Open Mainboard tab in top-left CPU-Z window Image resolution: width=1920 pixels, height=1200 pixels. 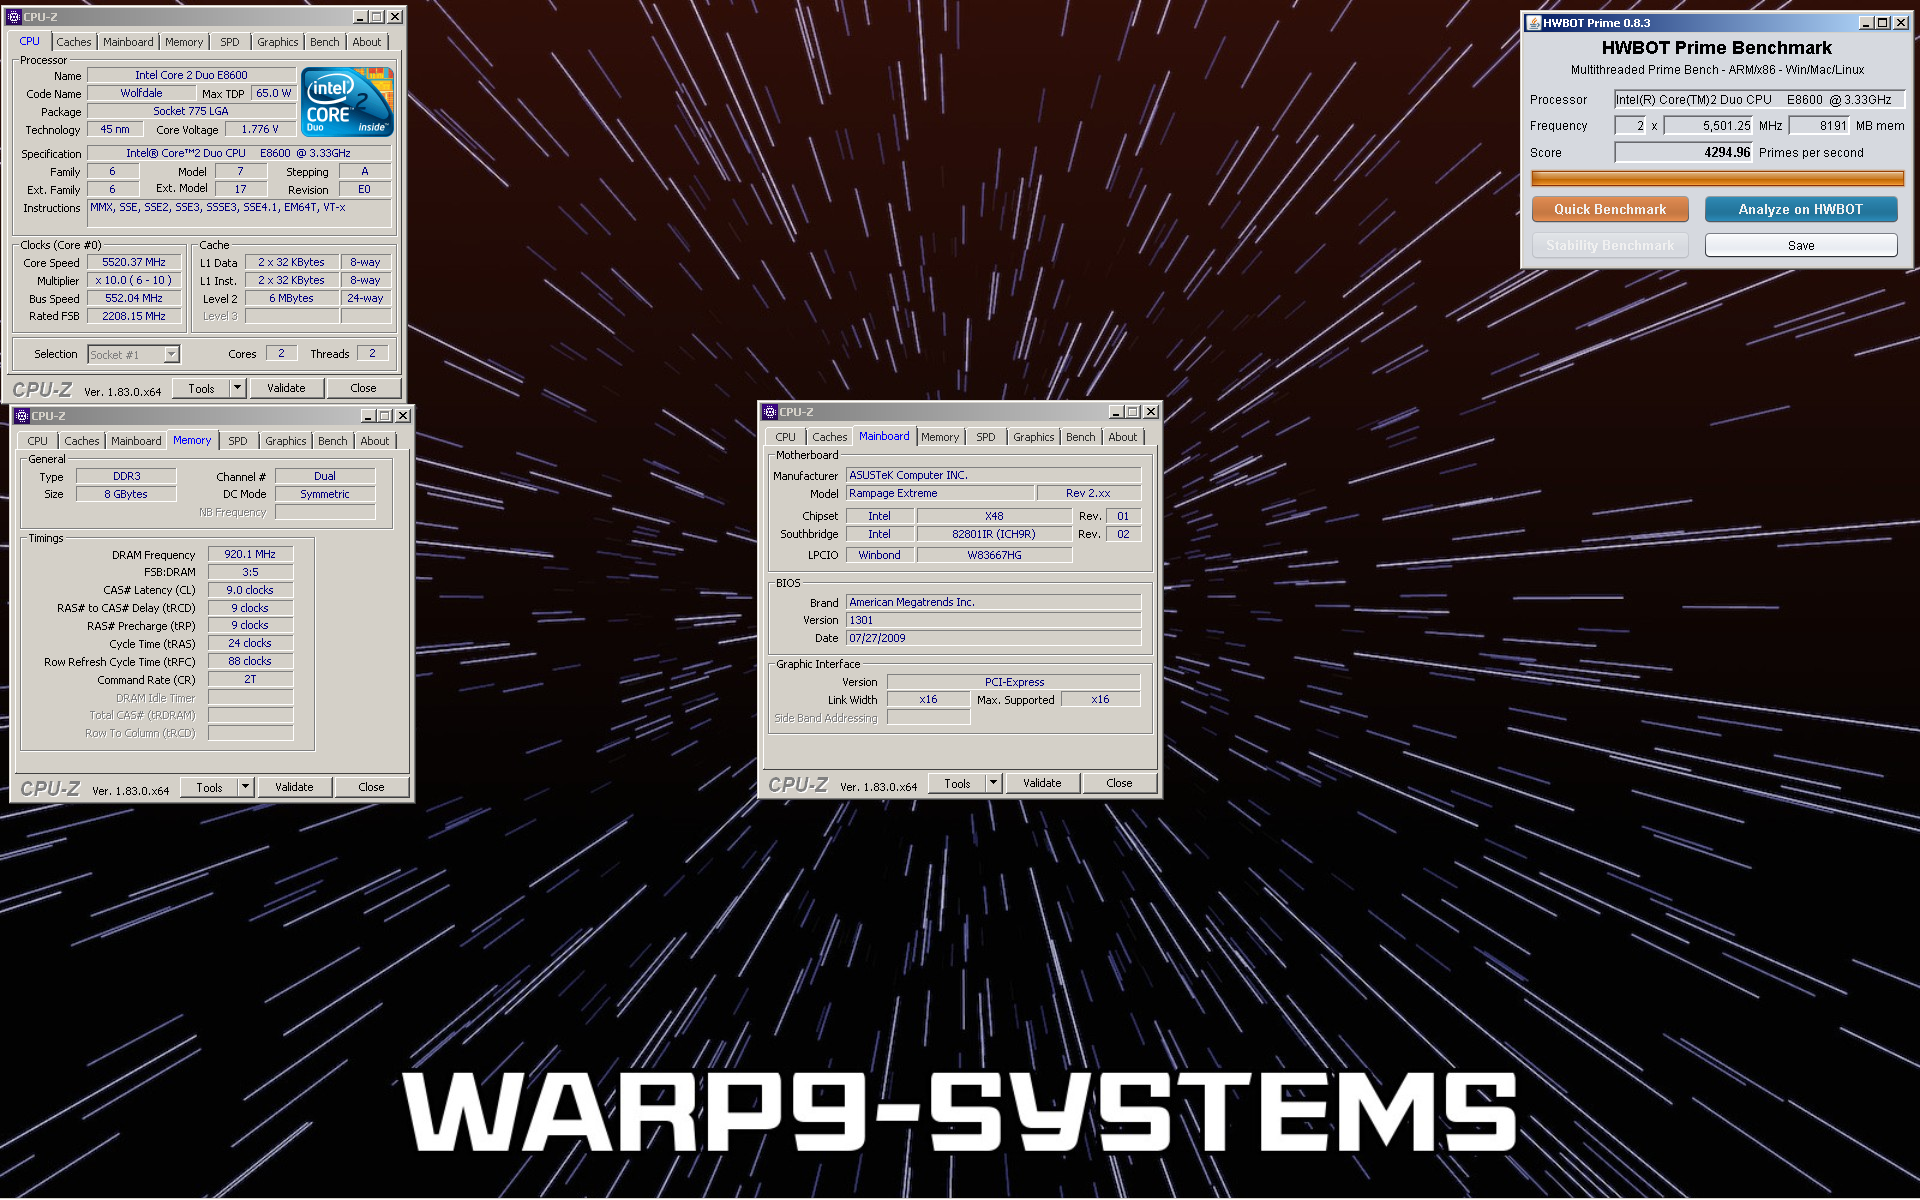pyautogui.click(x=128, y=42)
